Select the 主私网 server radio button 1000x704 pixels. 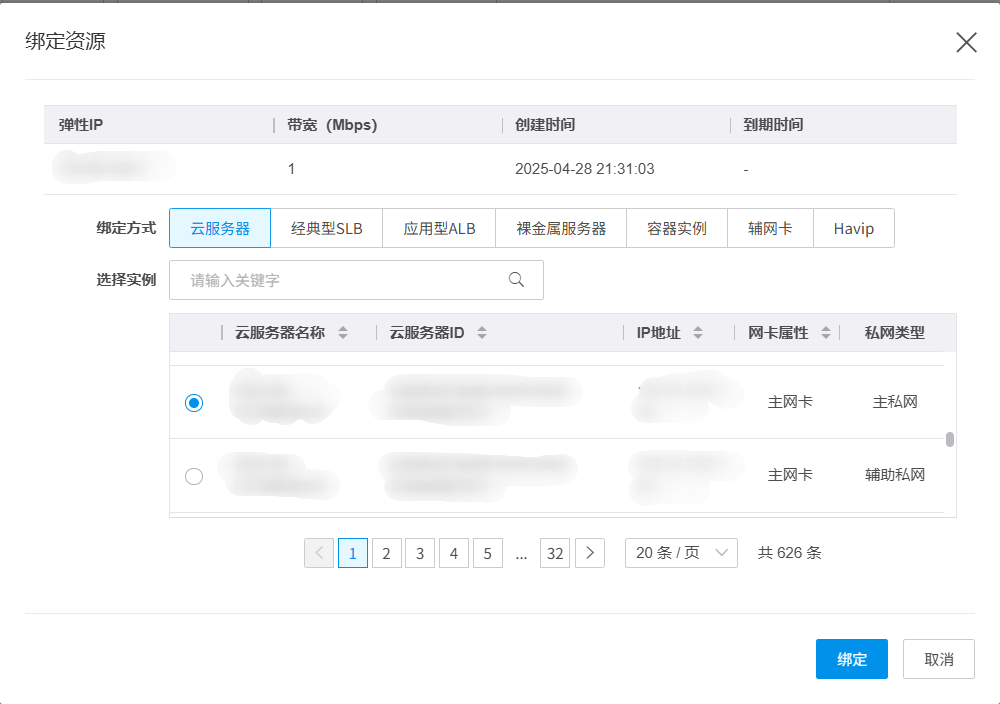tap(194, 402)
